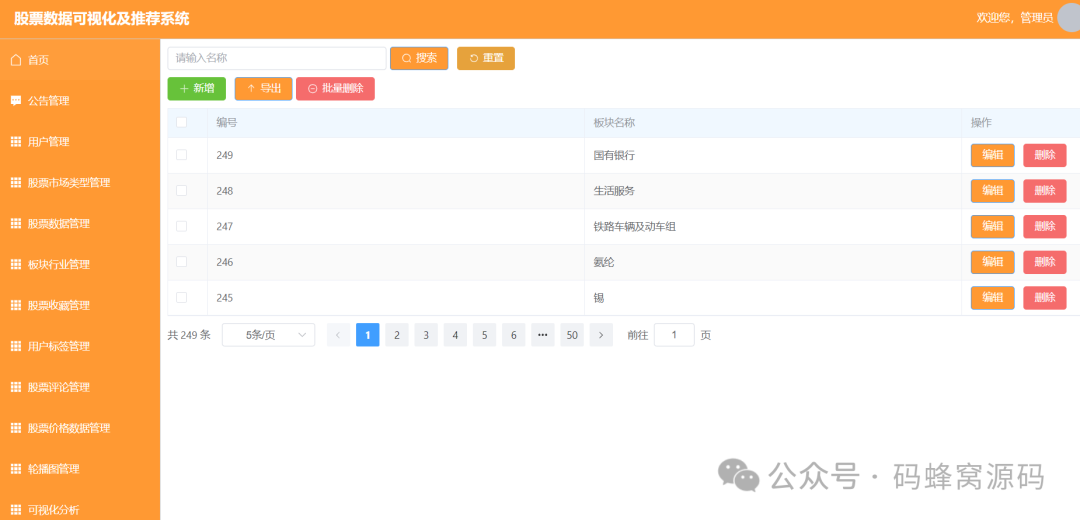The width and height of the screenshot is (1080, 520).
Task: Go to page 3
Action: pos(426,335)
